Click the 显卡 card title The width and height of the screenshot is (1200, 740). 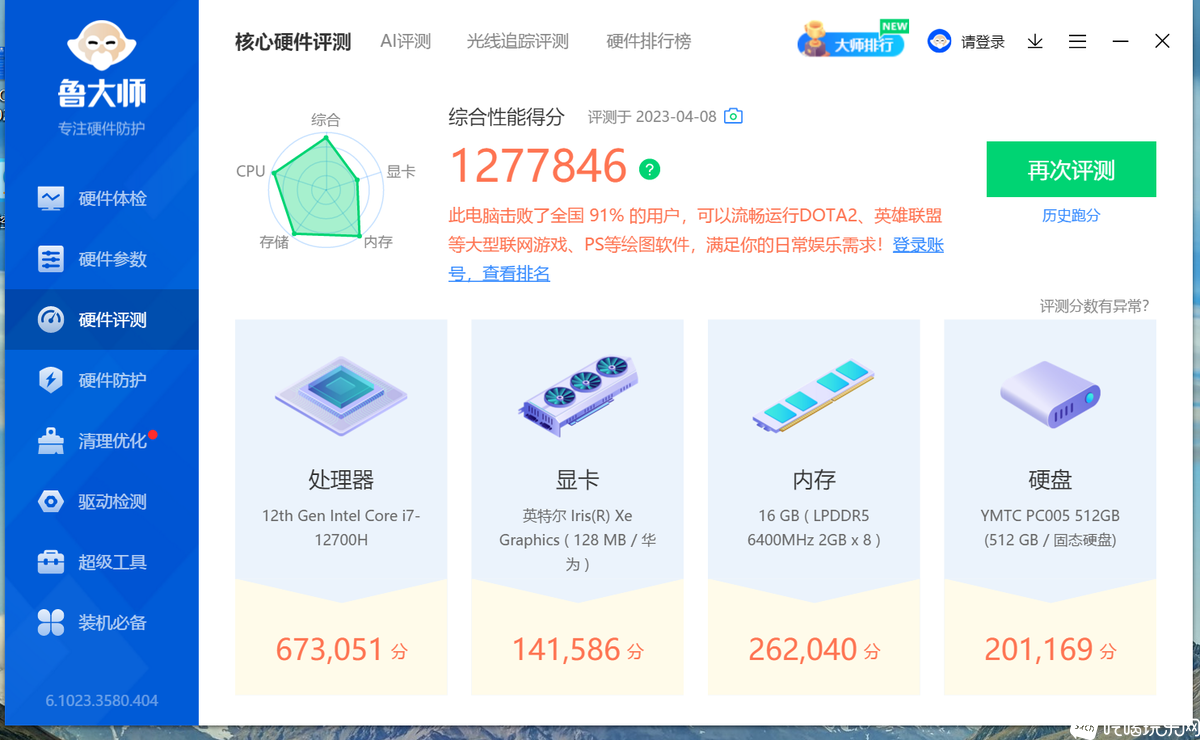click(x=577, y=480)
